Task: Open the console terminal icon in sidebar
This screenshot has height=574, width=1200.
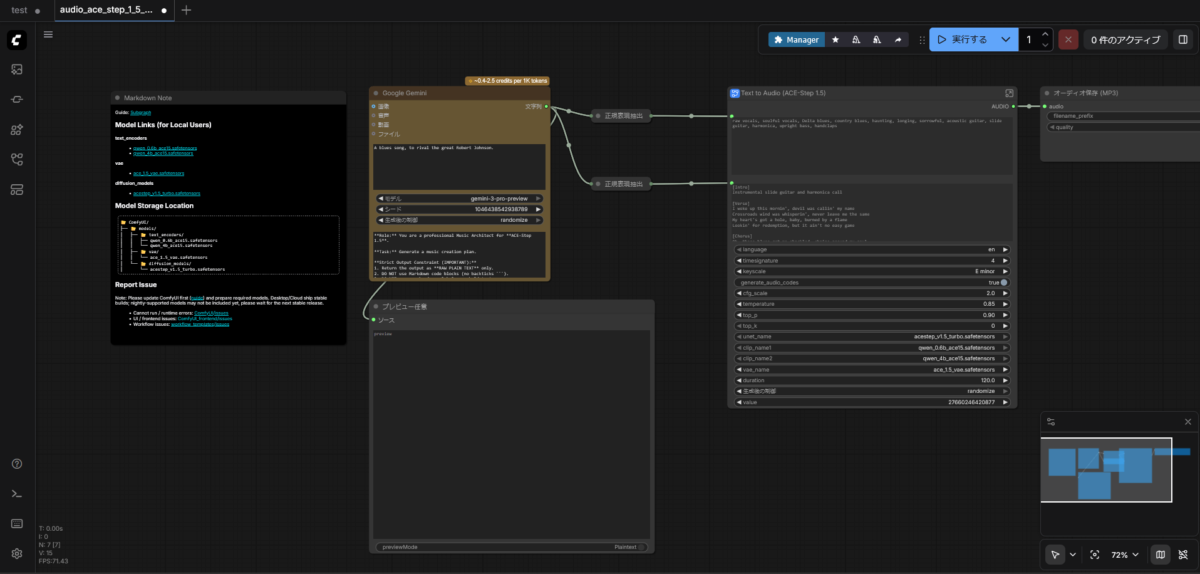Action: [17, 493]
